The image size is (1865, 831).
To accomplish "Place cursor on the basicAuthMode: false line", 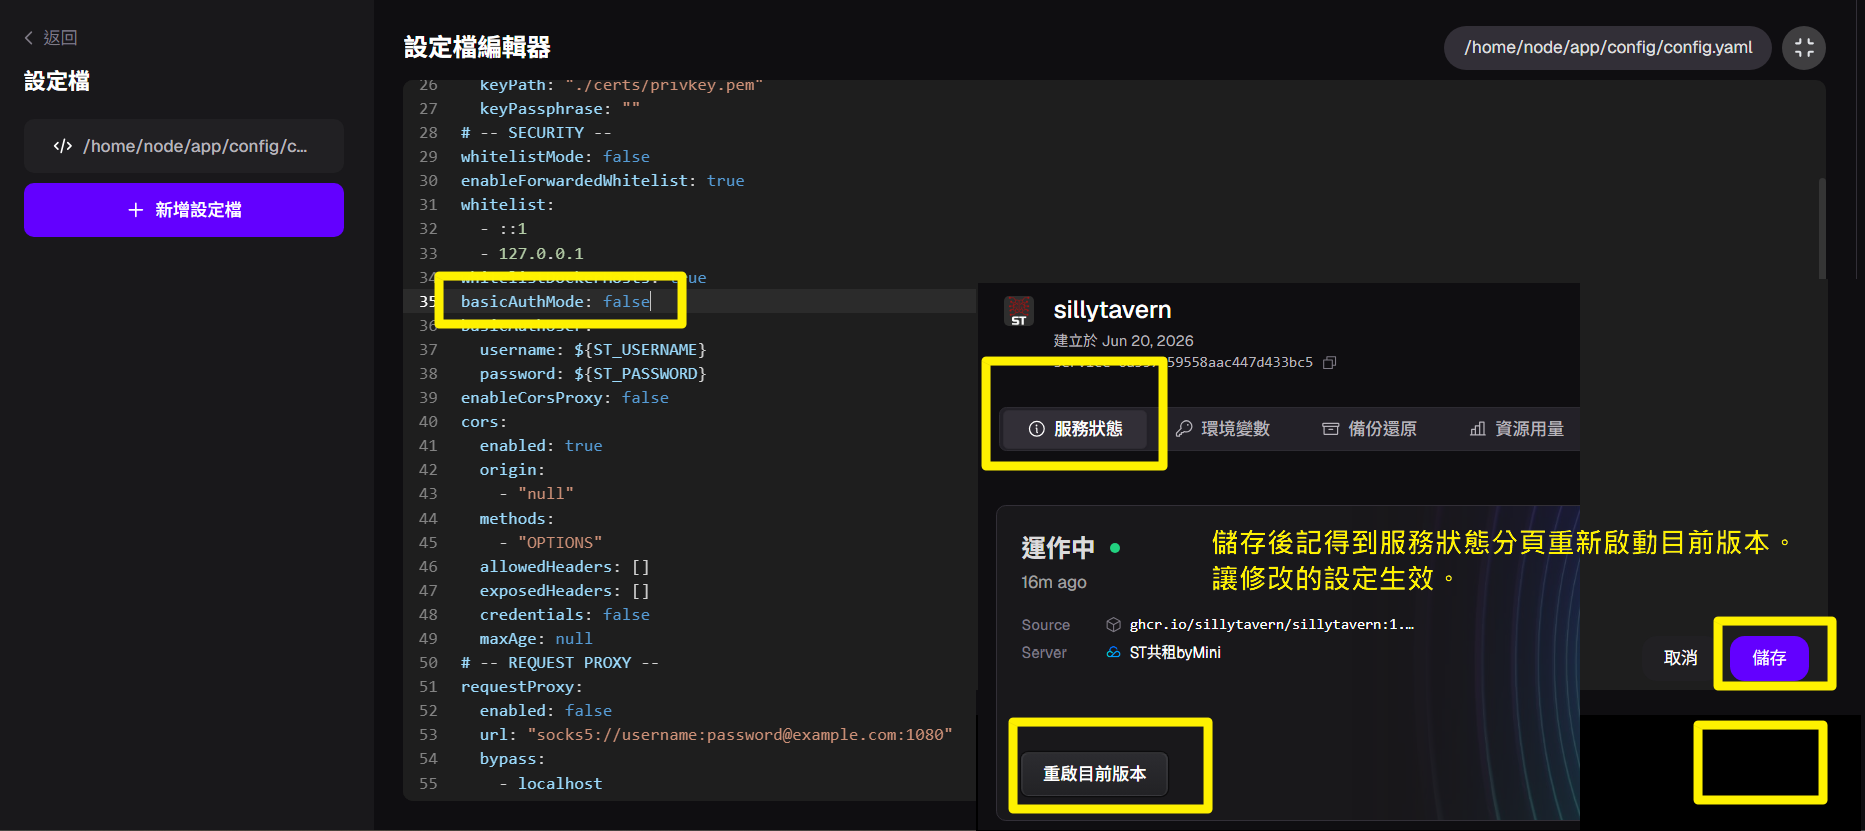I will click(555, 302).
